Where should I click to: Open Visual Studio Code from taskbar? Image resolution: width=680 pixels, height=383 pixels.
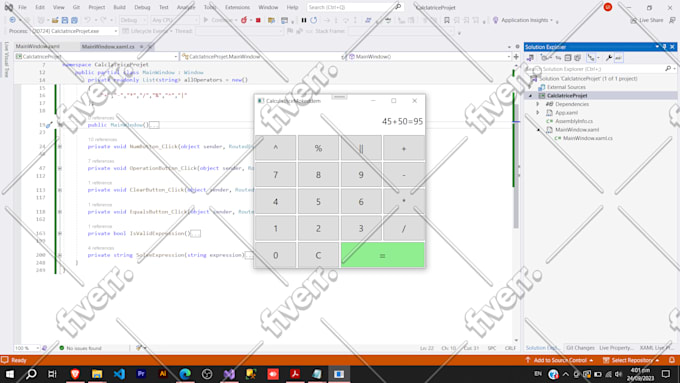coord(119,374)
